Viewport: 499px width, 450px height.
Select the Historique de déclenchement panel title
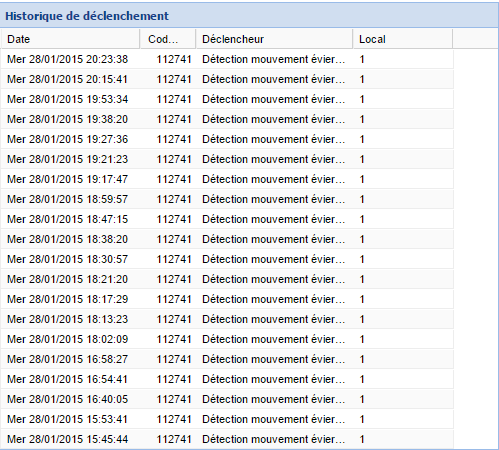click(x=87, y=16)
